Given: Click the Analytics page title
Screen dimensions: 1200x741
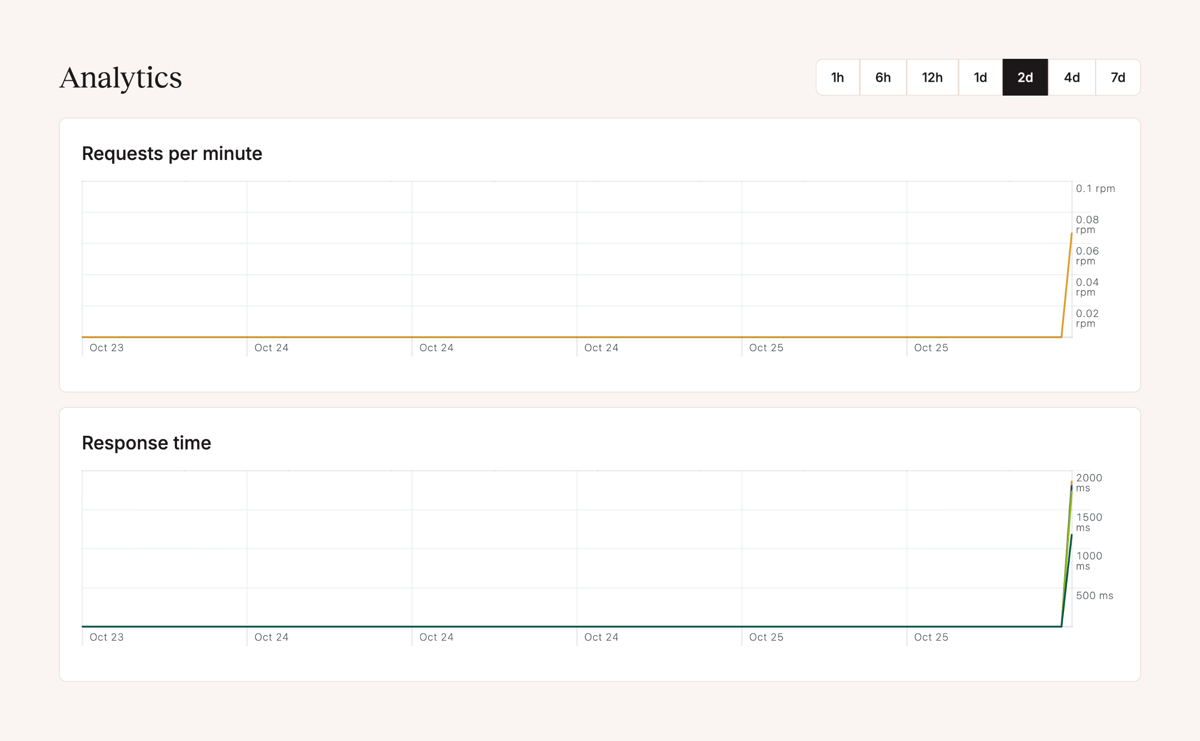Looking at the screenshot, I should pos(120,77).
